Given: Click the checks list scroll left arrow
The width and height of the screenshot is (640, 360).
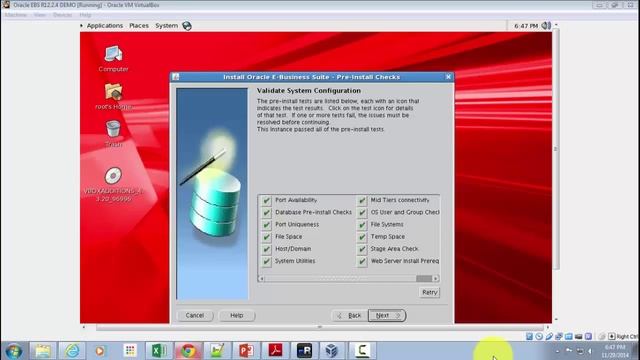Looking at the screenshot, I should [262, 278].
